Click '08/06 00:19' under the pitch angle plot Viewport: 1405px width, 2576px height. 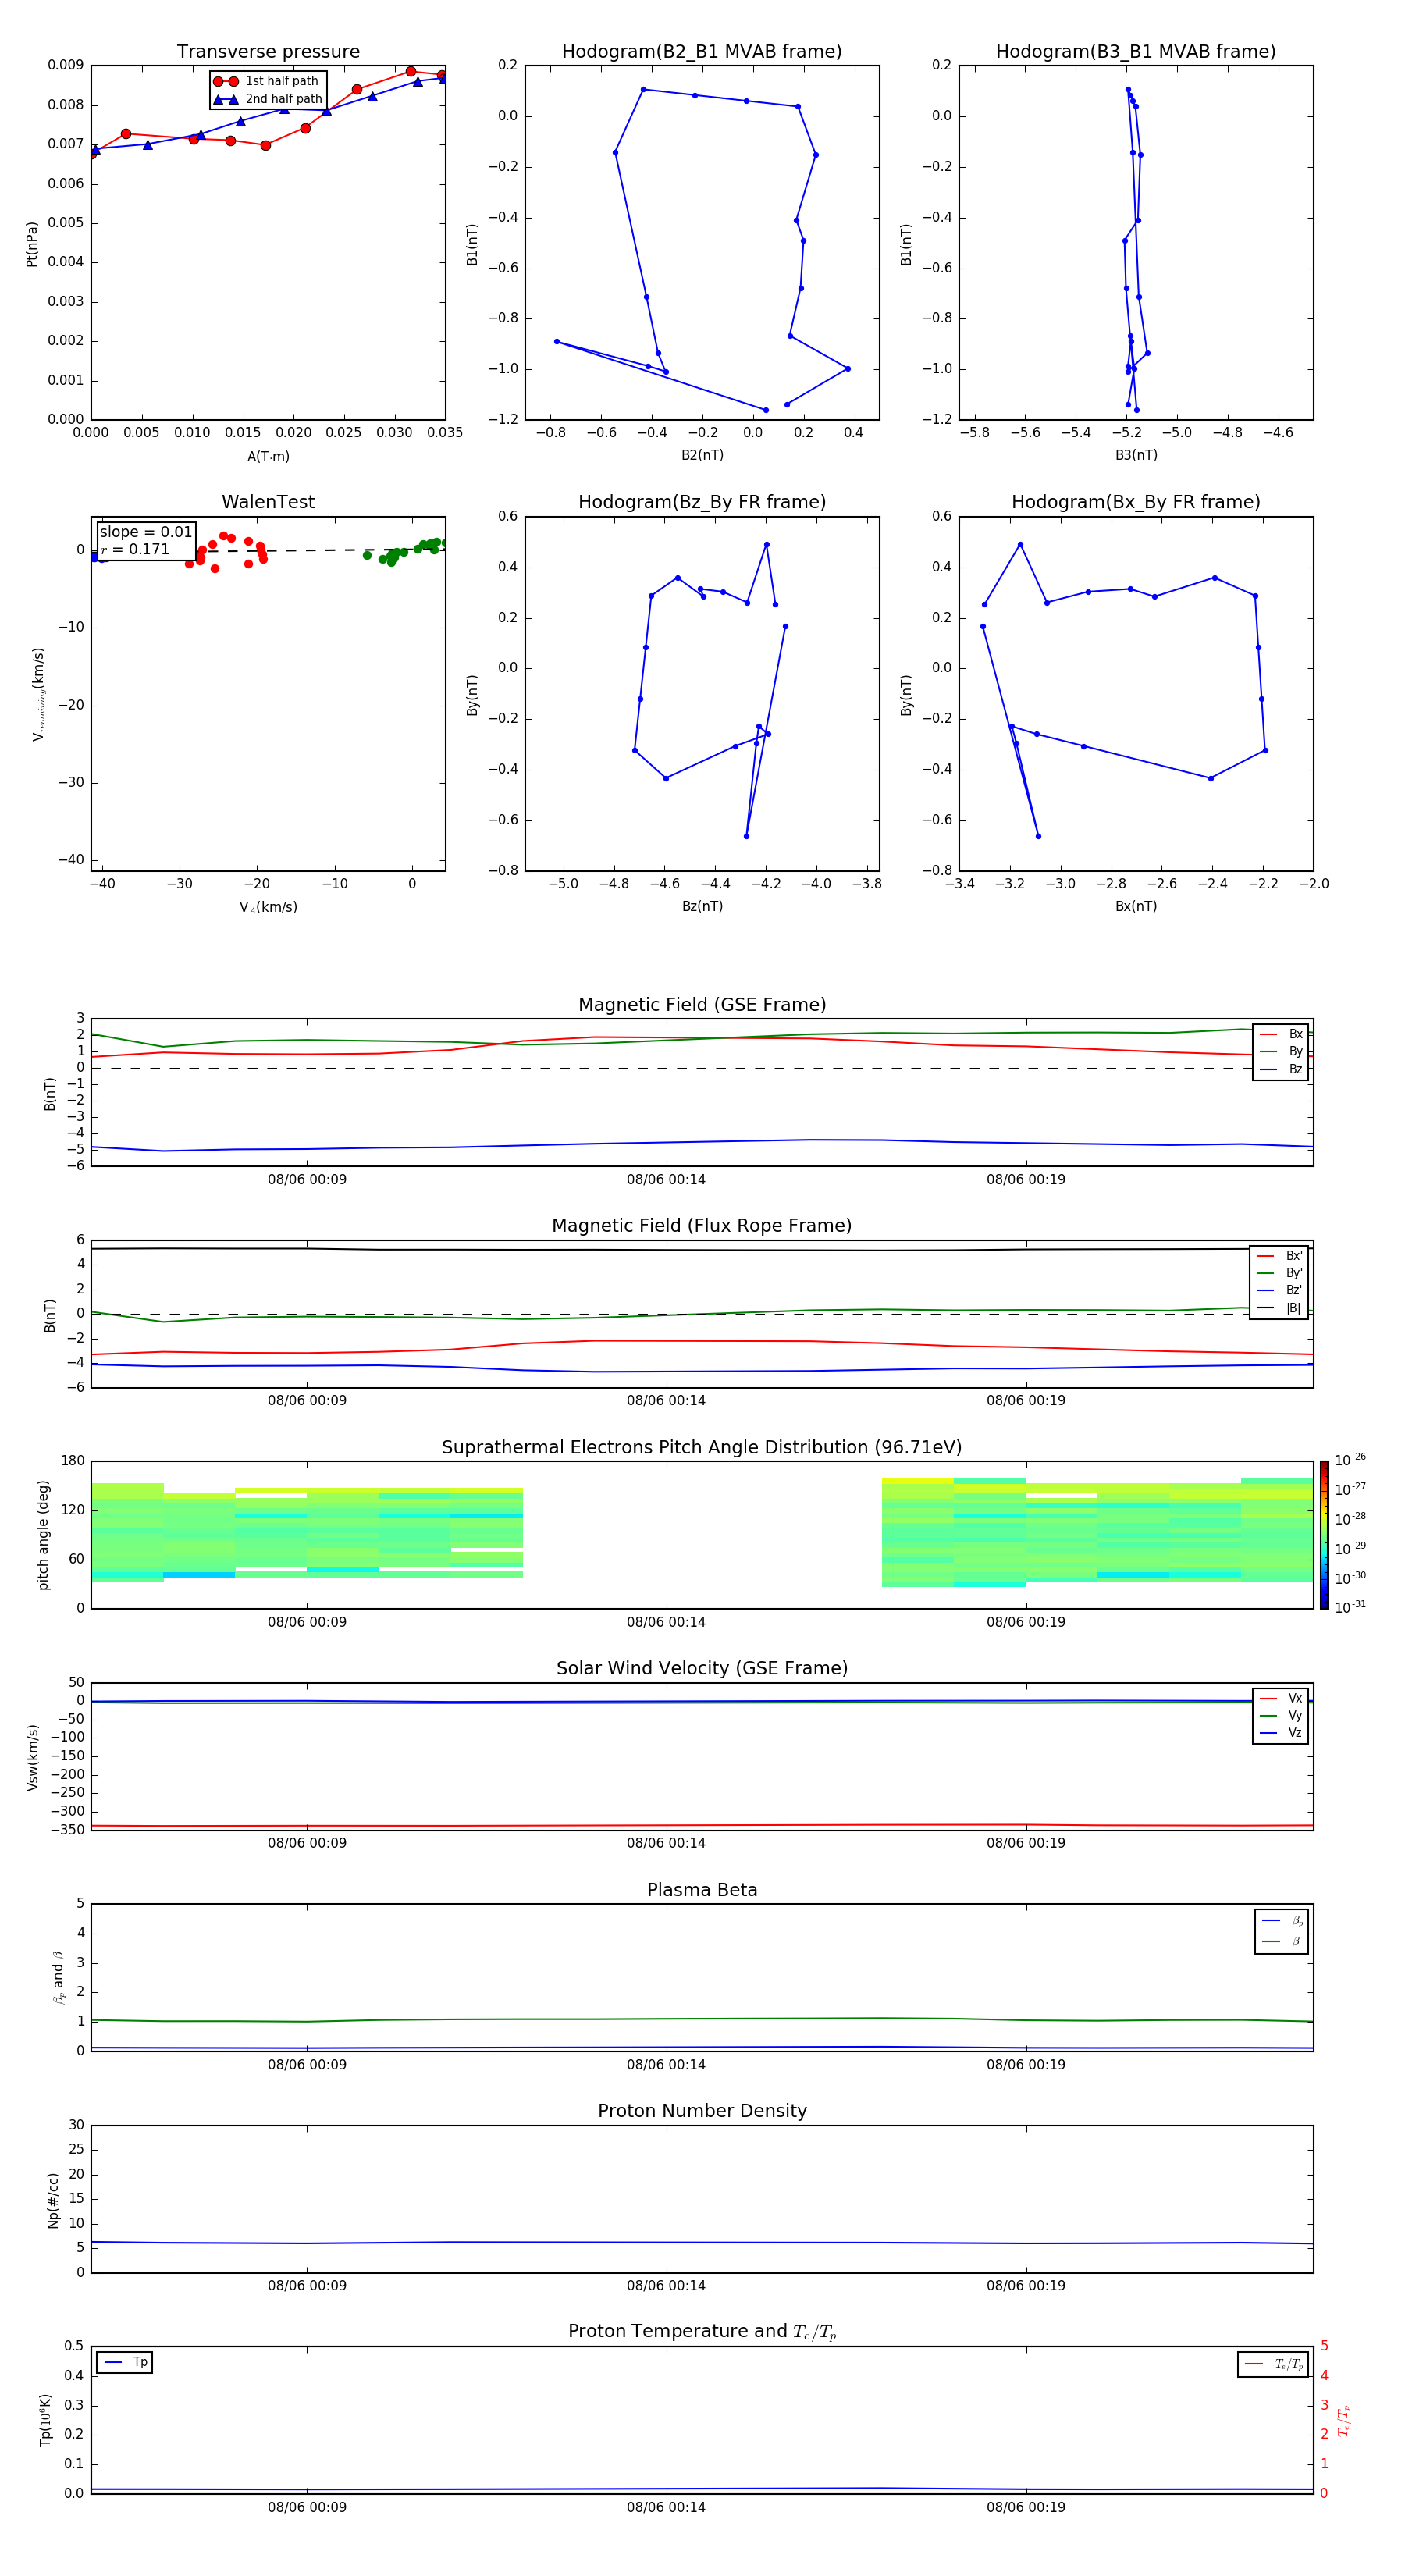[x=1026, y=1622]
